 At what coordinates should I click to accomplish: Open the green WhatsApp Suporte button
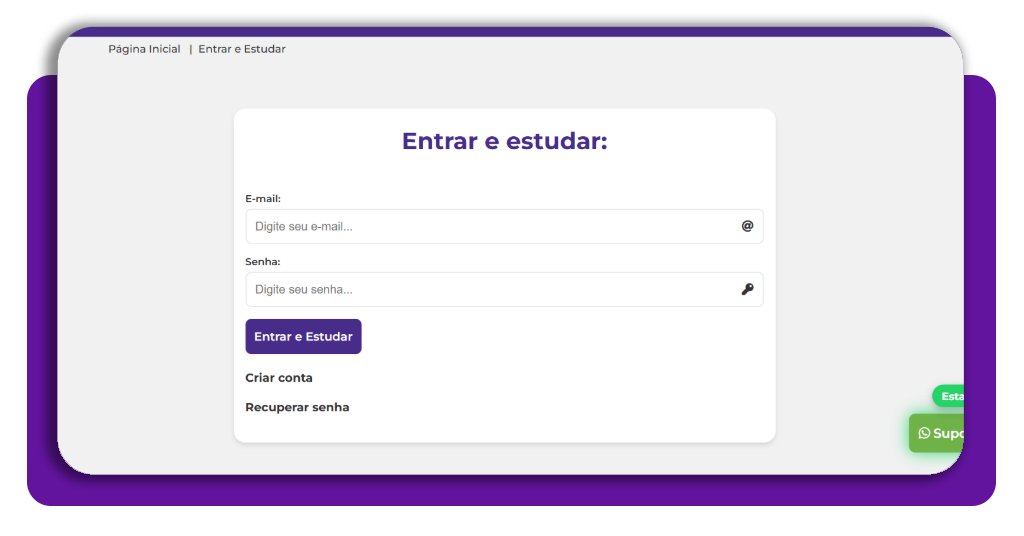[x=936, y=433]
